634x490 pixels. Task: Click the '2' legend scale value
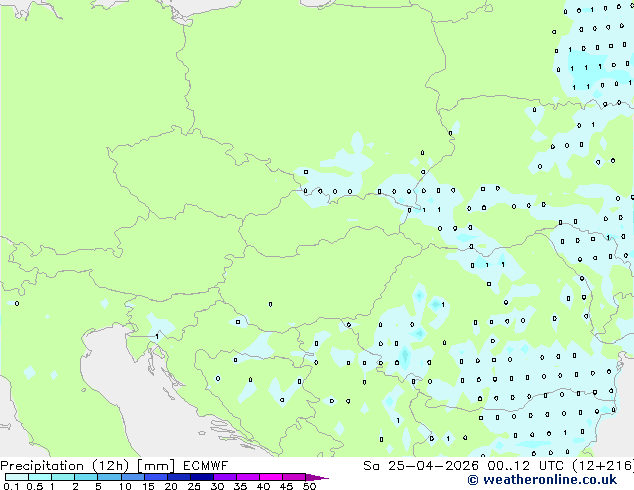click(x=75, y=486)
